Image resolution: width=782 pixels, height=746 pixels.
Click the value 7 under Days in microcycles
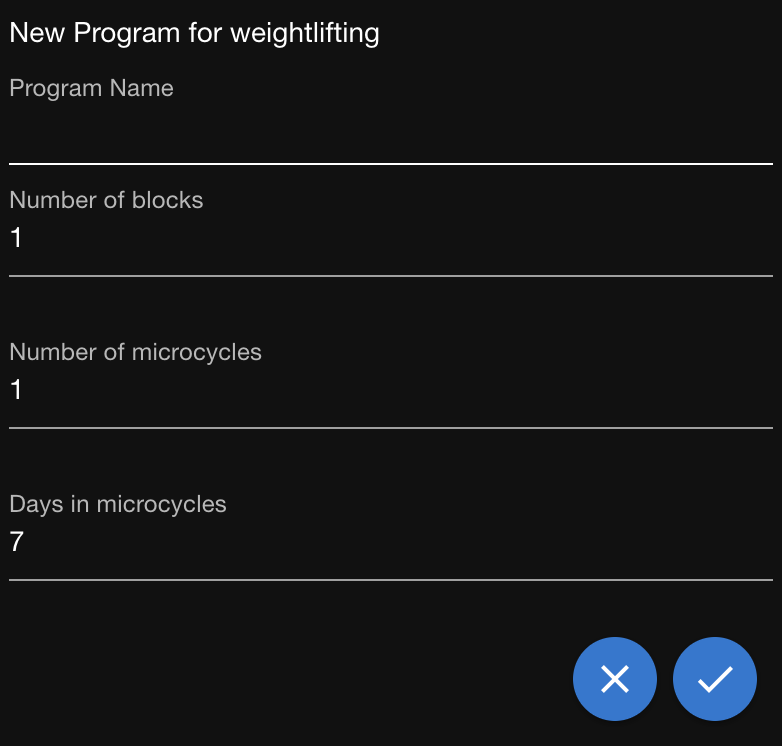point(16,542)
